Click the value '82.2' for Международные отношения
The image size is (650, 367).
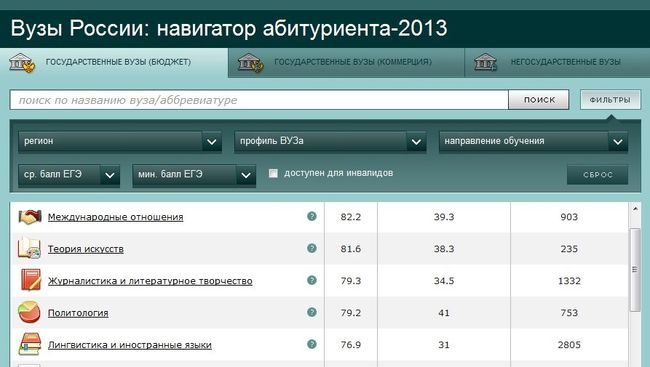[x=351, y=217]
